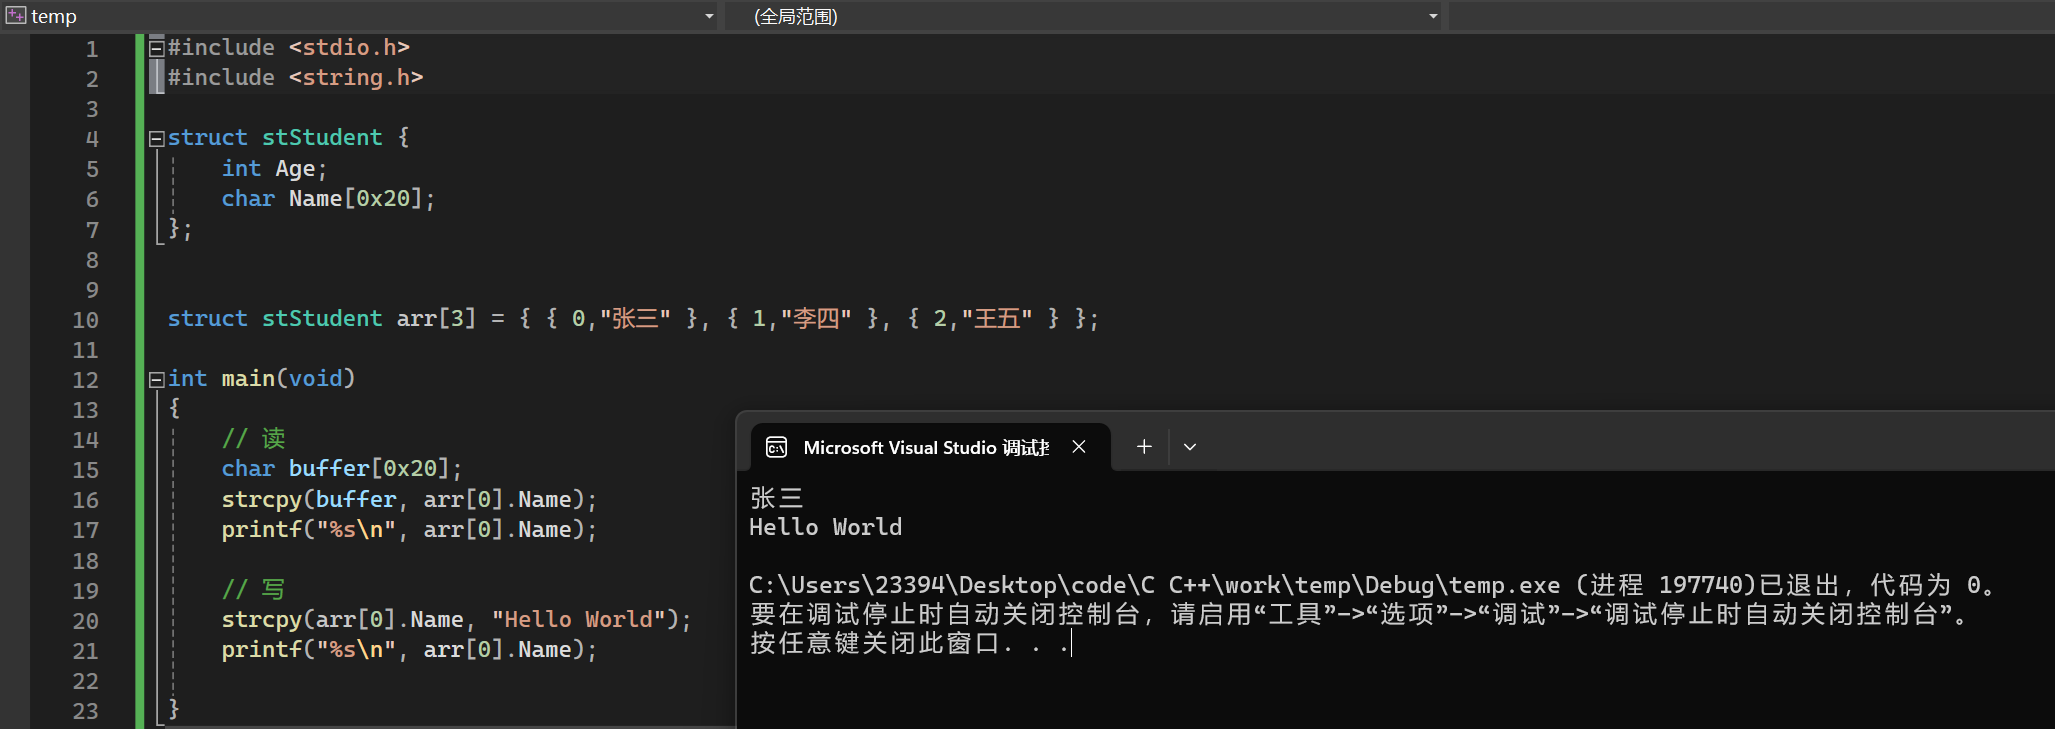
Task: Collapse the main function block
Action: point(156,380)
